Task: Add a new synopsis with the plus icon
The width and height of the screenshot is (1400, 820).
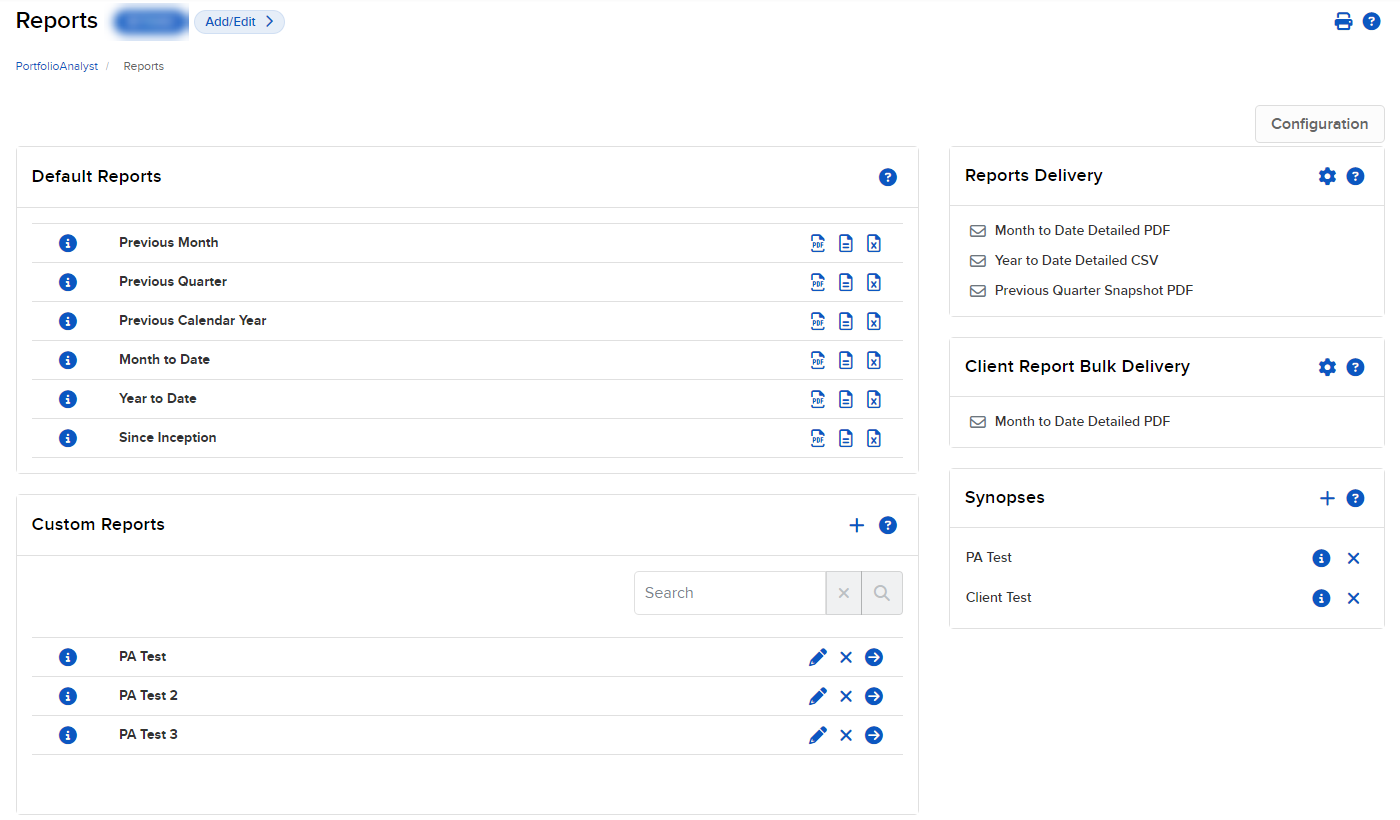Action: tap(1327, 498)
